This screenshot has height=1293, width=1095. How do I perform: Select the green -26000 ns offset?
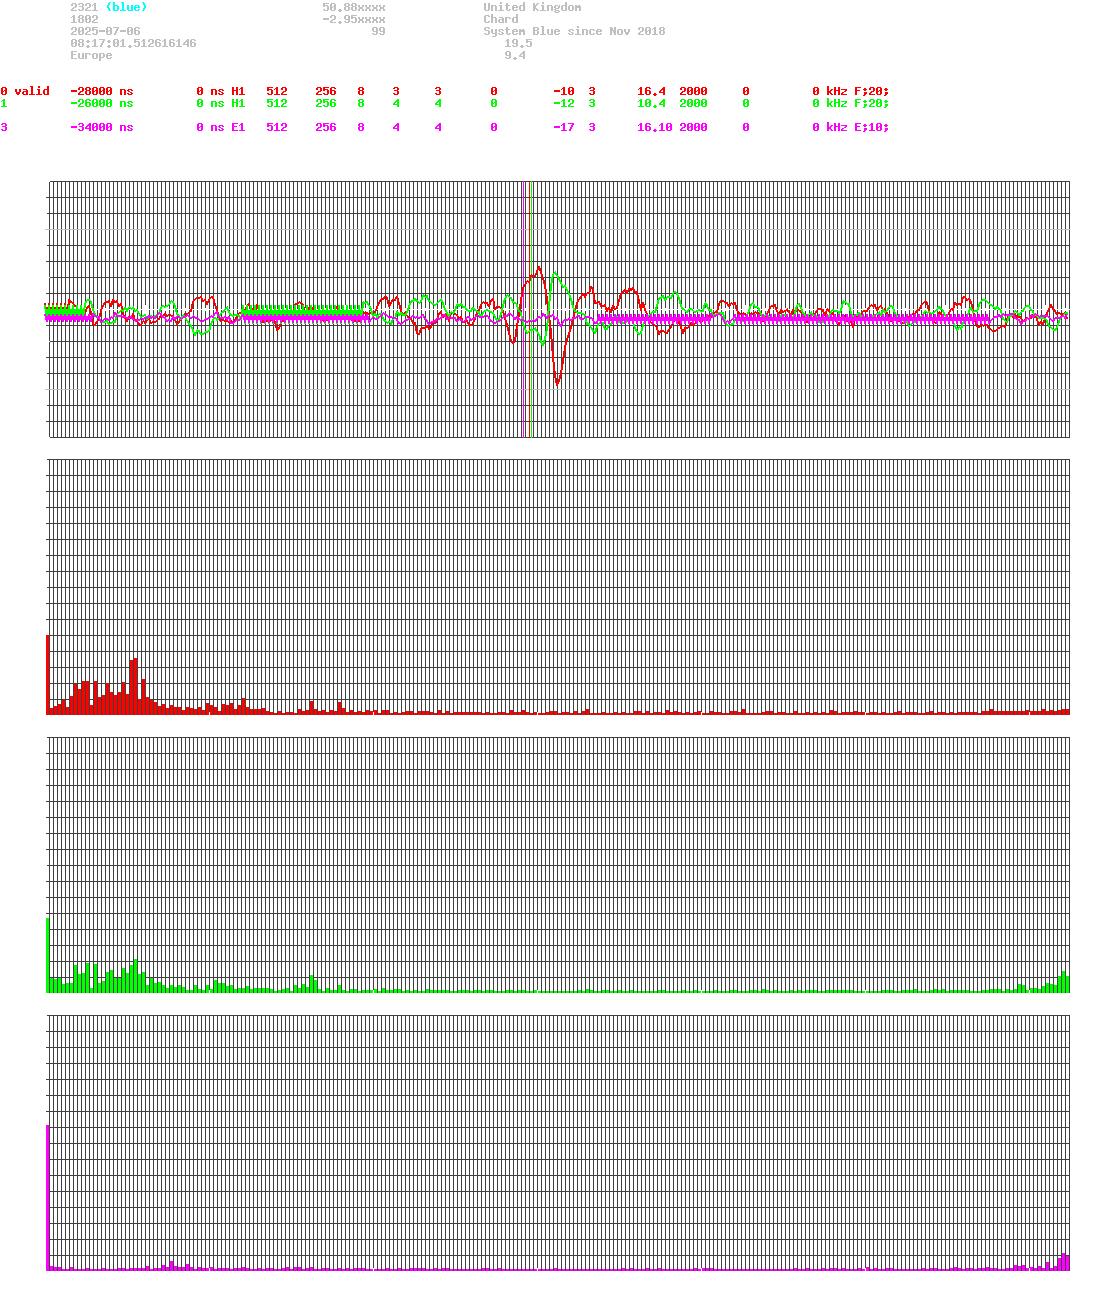point(101,103)
